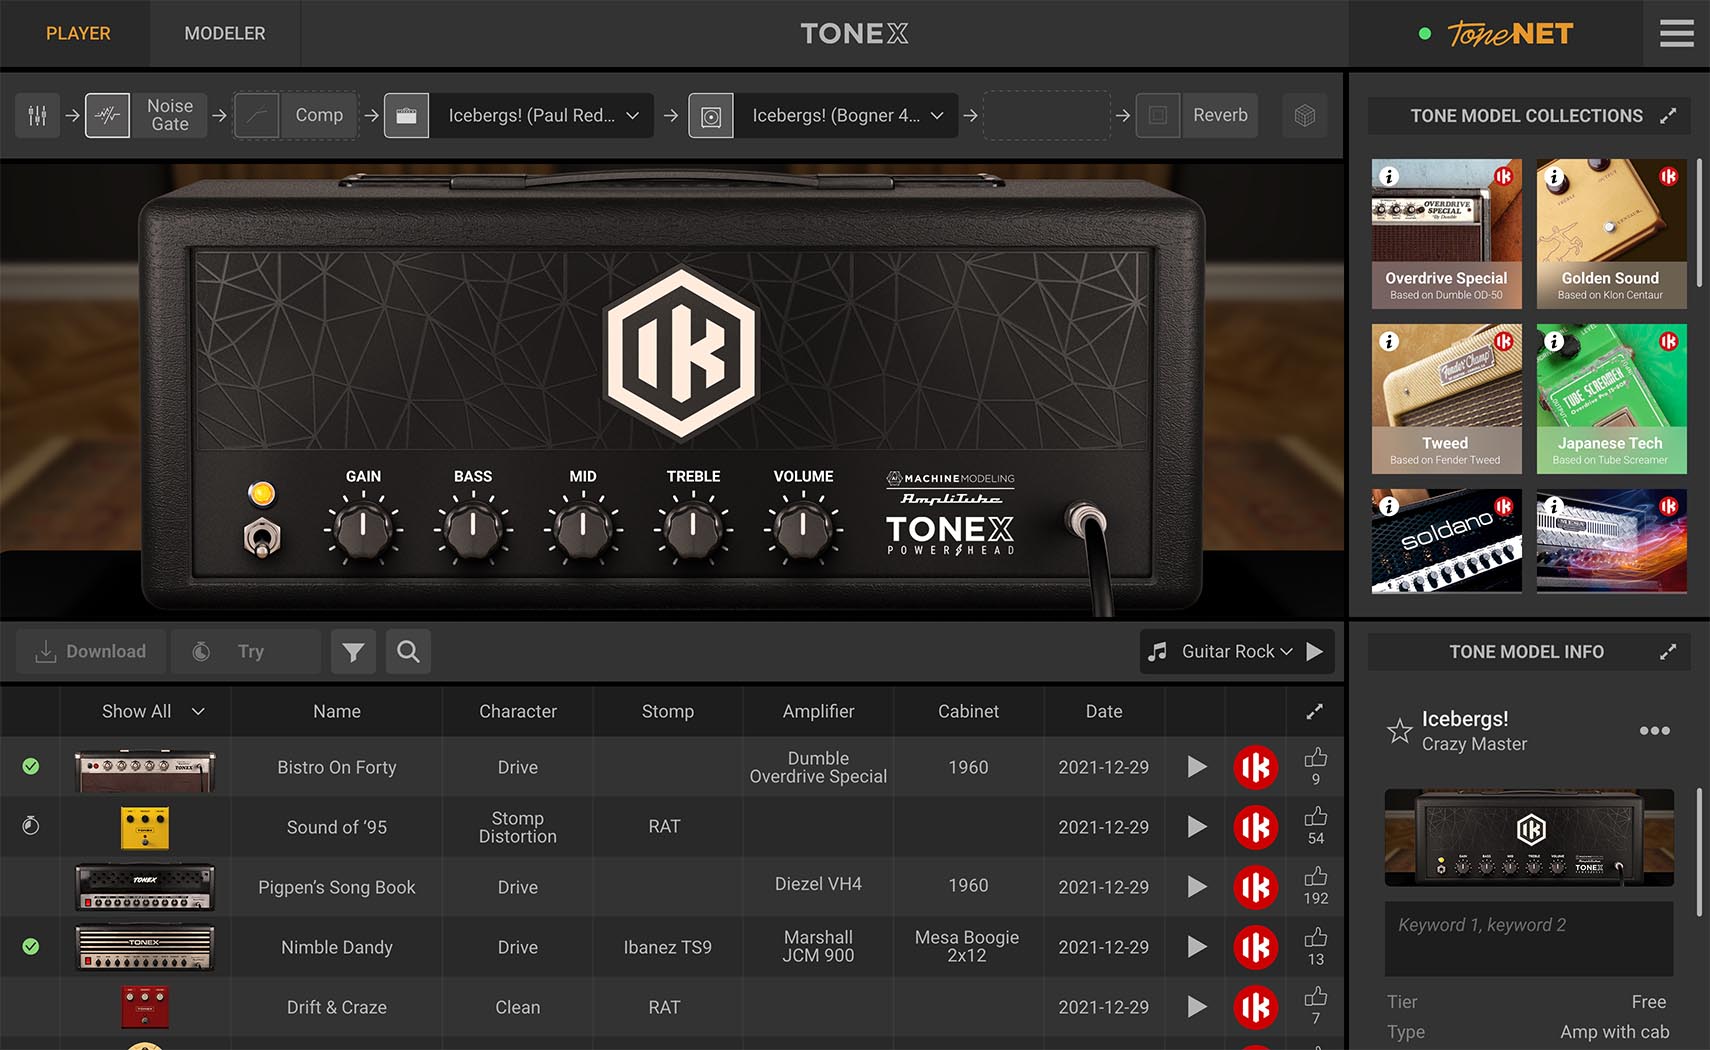Screen dimensions: 1710x1050
Task: Open the ToneNET logo link
Action: 1510,34
